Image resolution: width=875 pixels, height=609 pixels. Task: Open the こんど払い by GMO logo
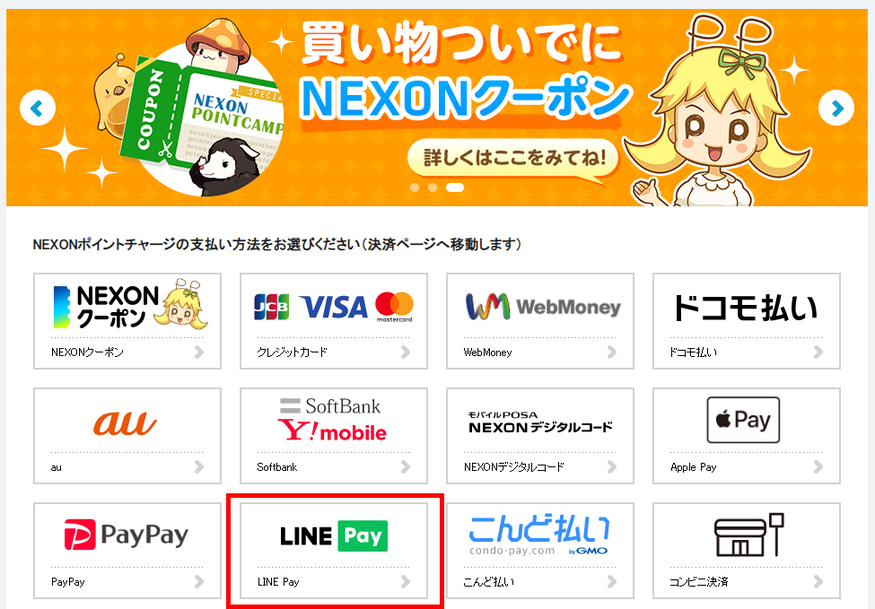pyautogui.click(x=540, y=535)
